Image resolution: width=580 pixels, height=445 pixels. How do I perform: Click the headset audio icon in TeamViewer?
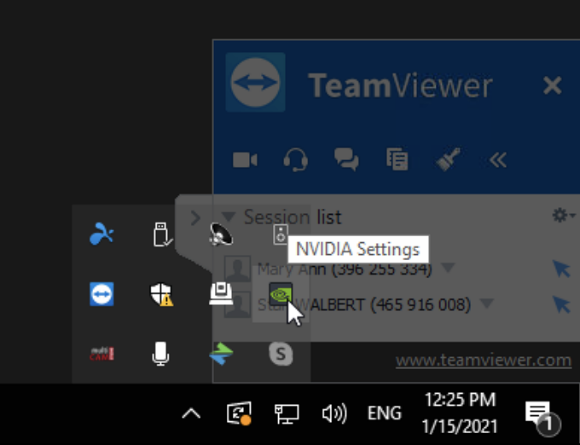click(296, 160)
